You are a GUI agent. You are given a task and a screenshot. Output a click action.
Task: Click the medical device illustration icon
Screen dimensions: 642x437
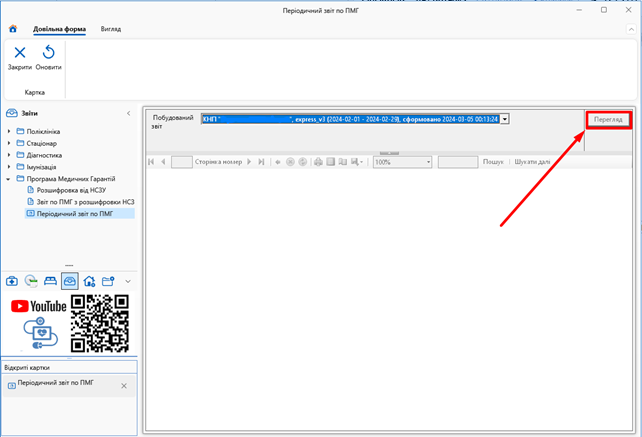(40, 333)
